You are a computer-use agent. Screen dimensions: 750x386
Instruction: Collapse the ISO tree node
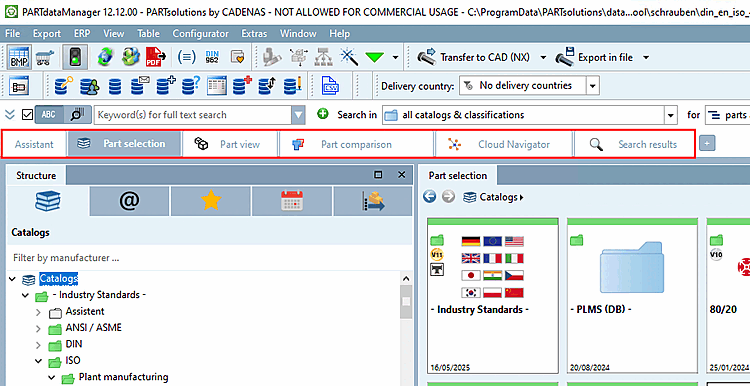(x=39, y=361)
